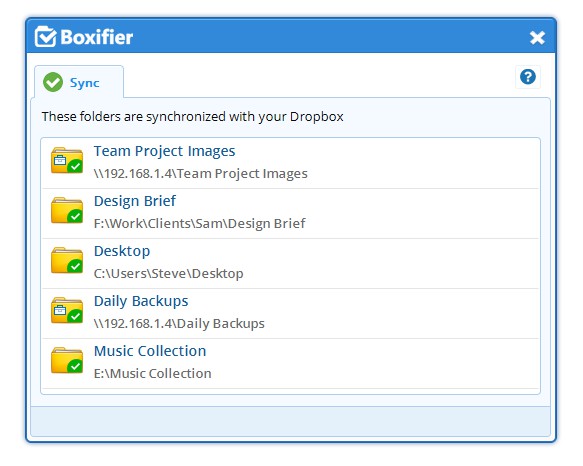
Task: Close the Boxifier window
Action: [537, 38]
